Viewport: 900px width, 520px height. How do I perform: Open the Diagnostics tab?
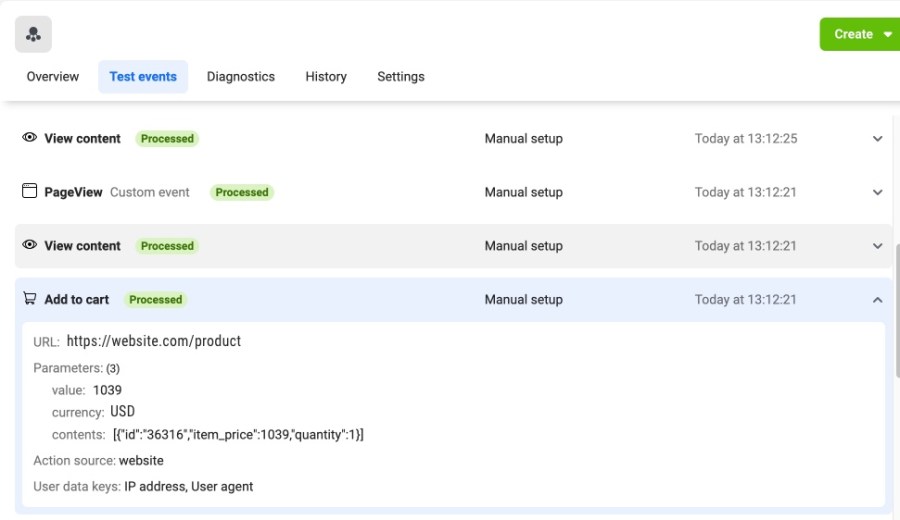(x=241, y=77)
